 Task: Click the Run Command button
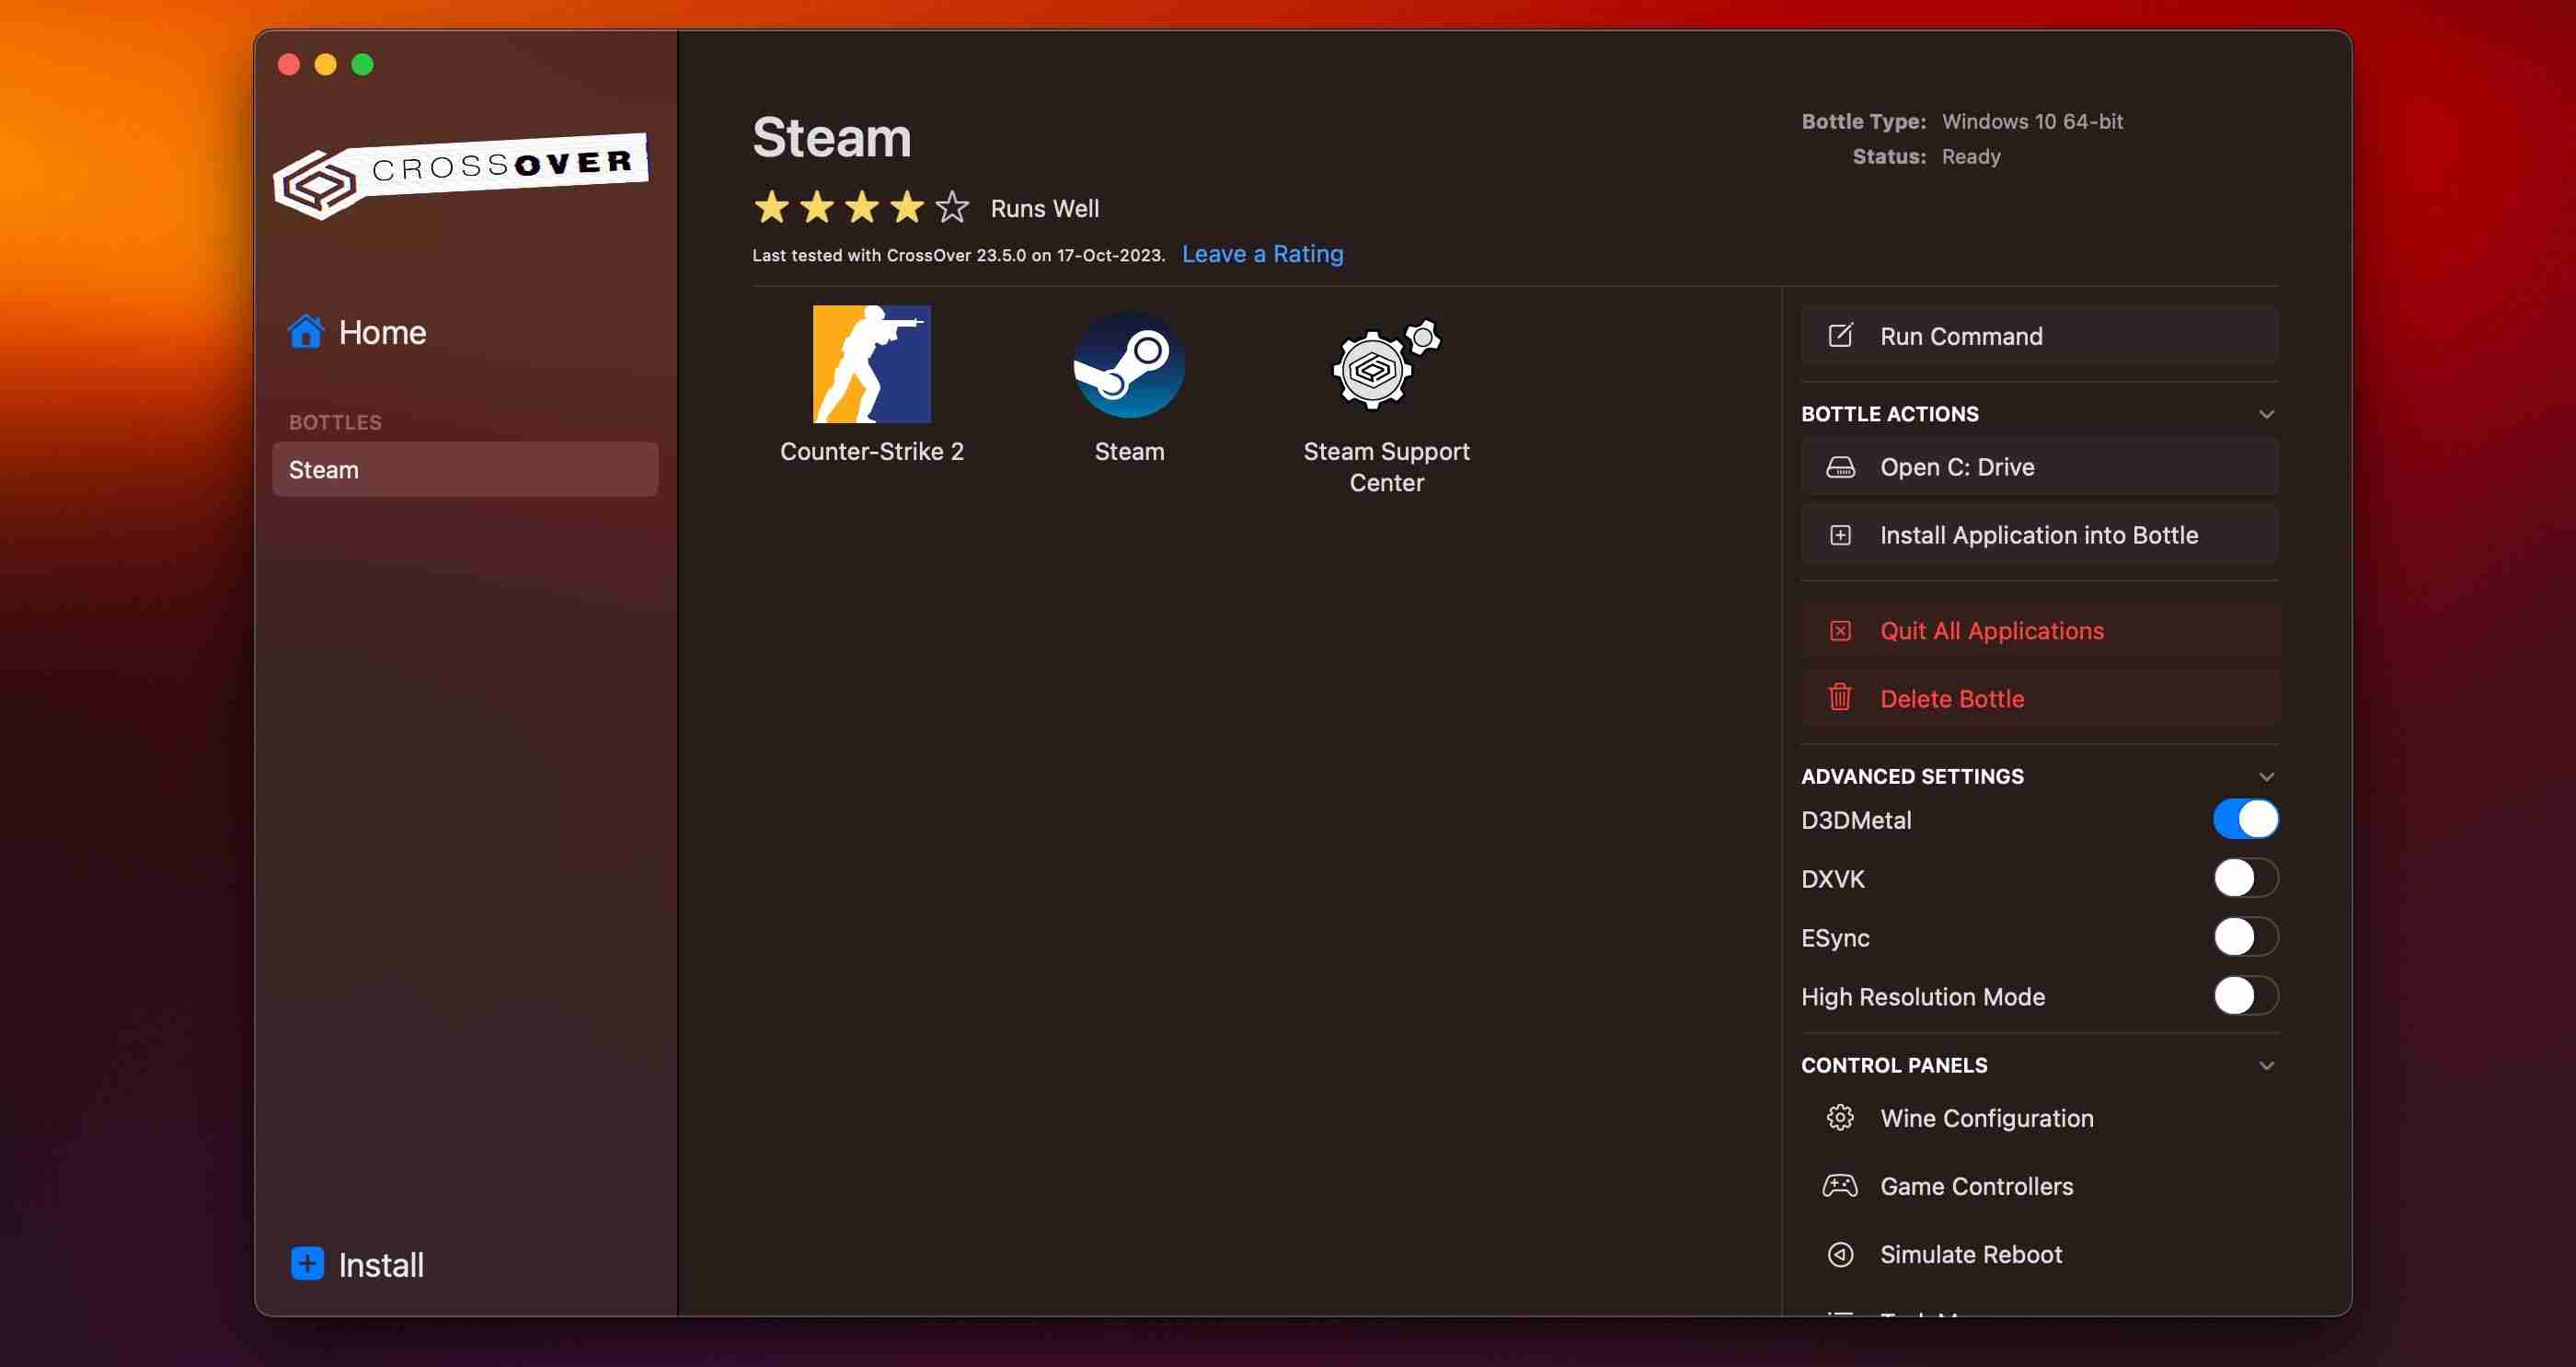(2039, 335)
